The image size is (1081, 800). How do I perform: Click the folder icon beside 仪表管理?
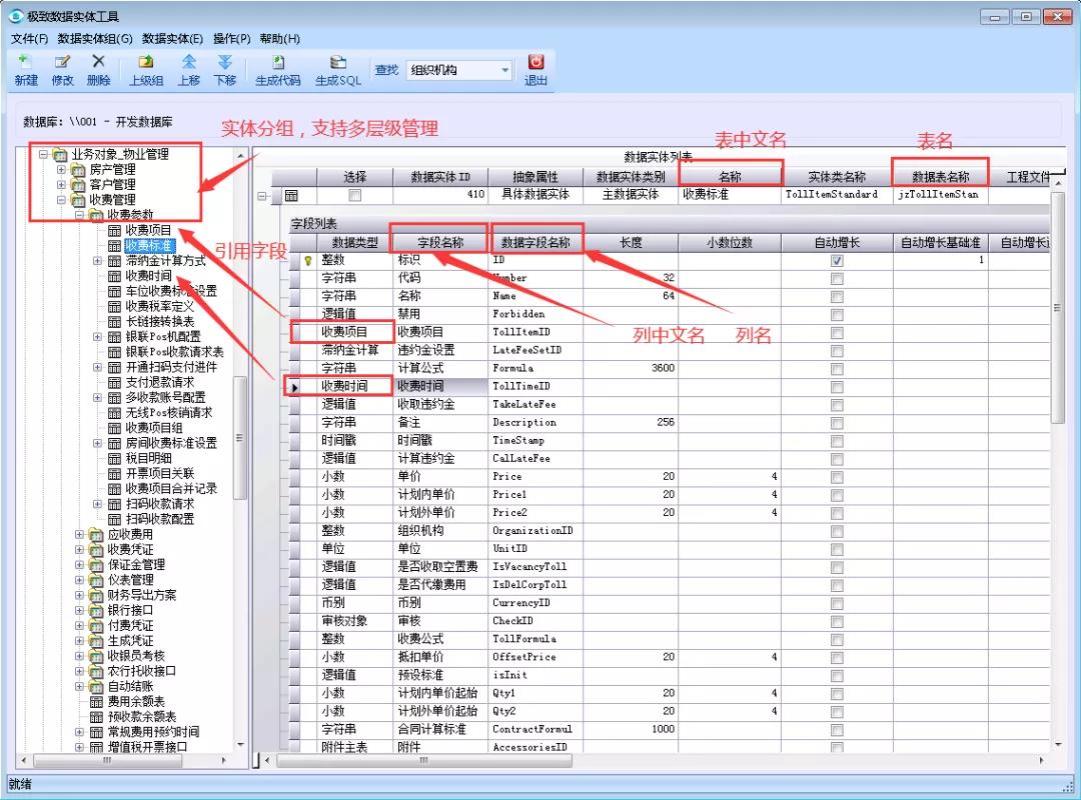[x=97, y=580]
